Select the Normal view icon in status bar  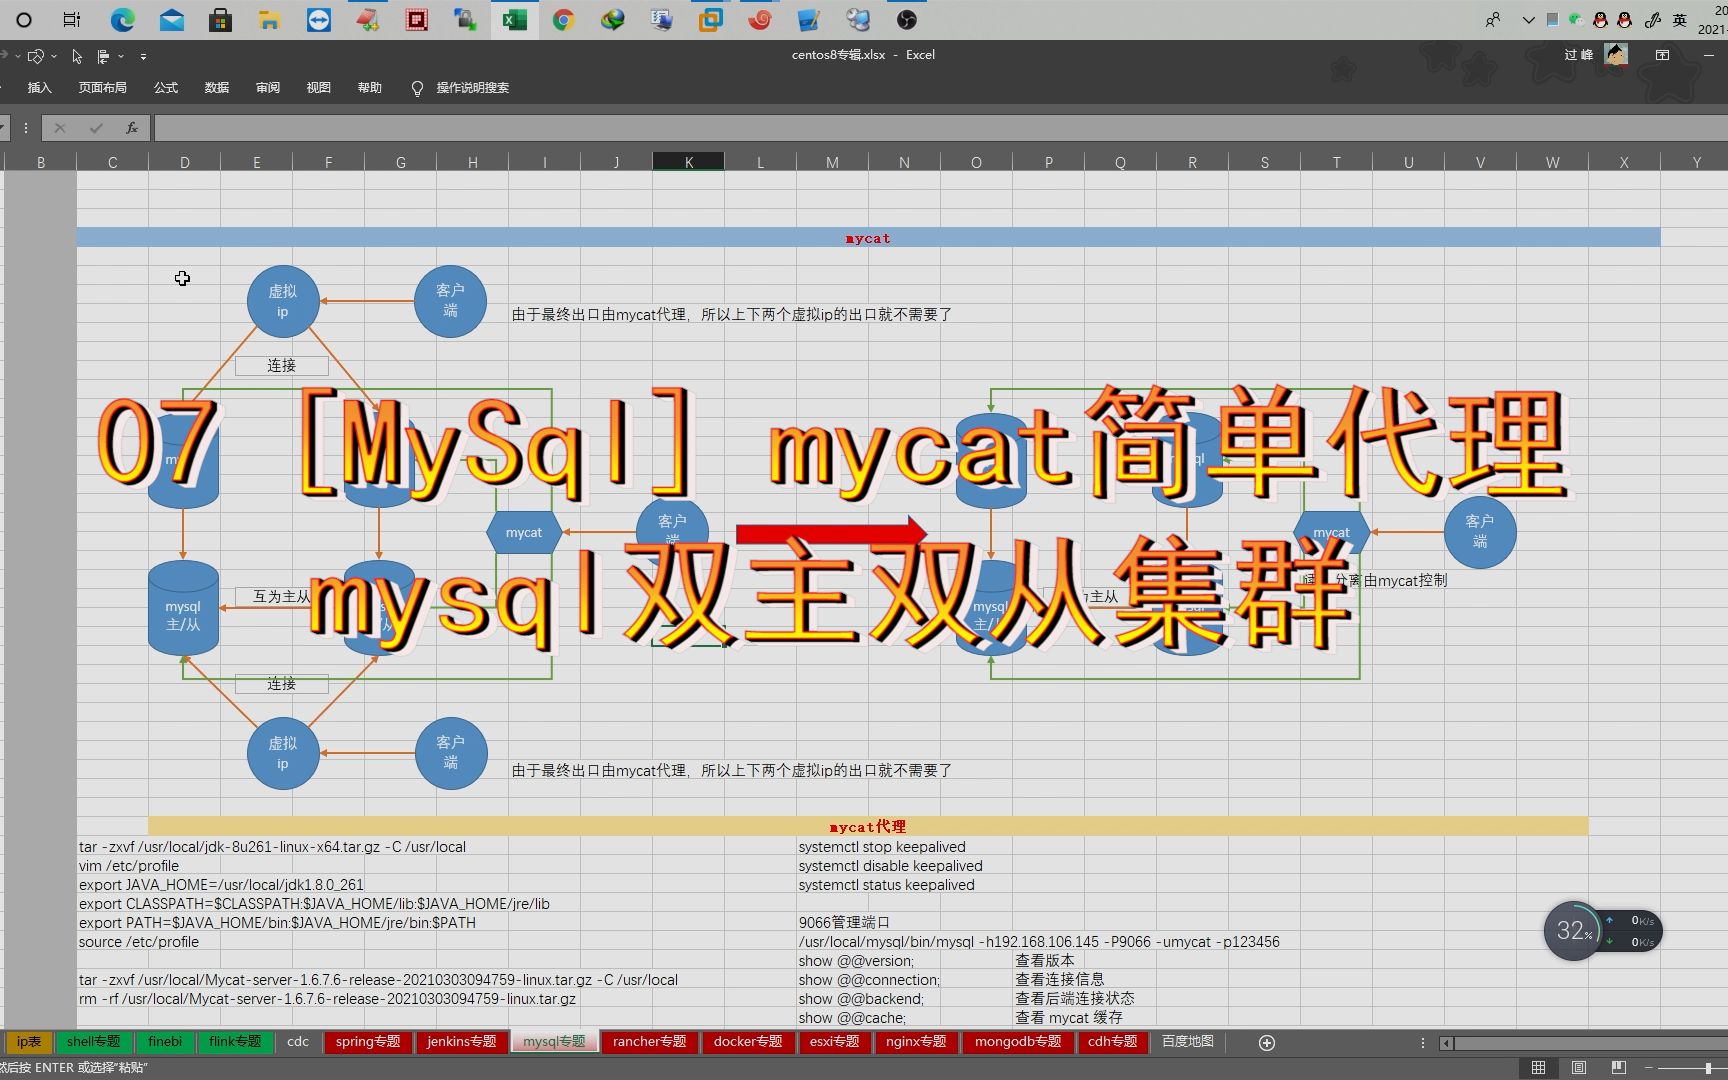pos(1537,1066)
